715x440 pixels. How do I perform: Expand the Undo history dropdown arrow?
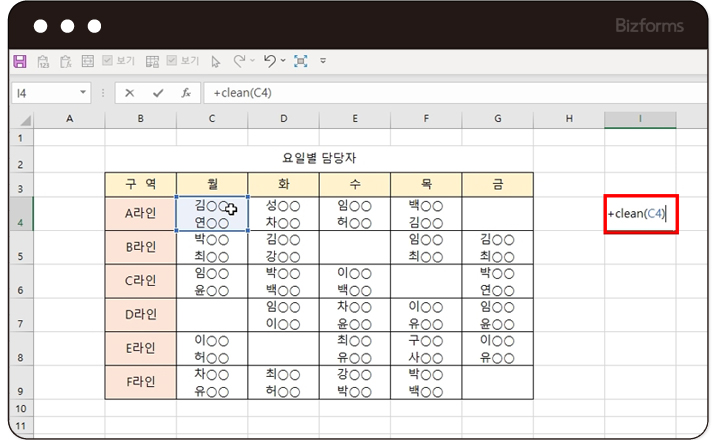point(283,61)
